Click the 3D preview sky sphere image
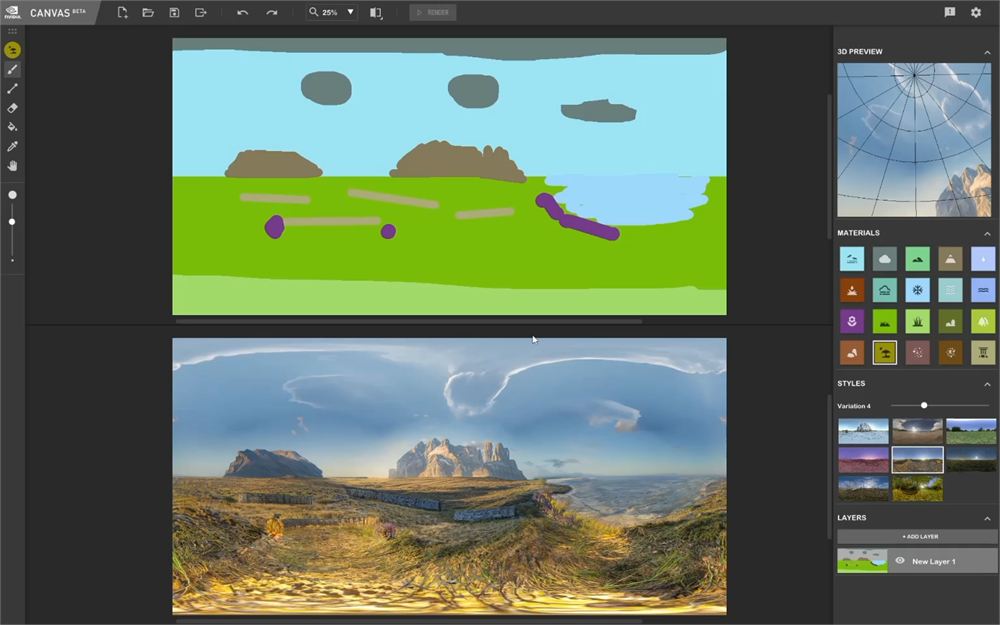This screenshot has height=625, width=1000. click(914, 140)
